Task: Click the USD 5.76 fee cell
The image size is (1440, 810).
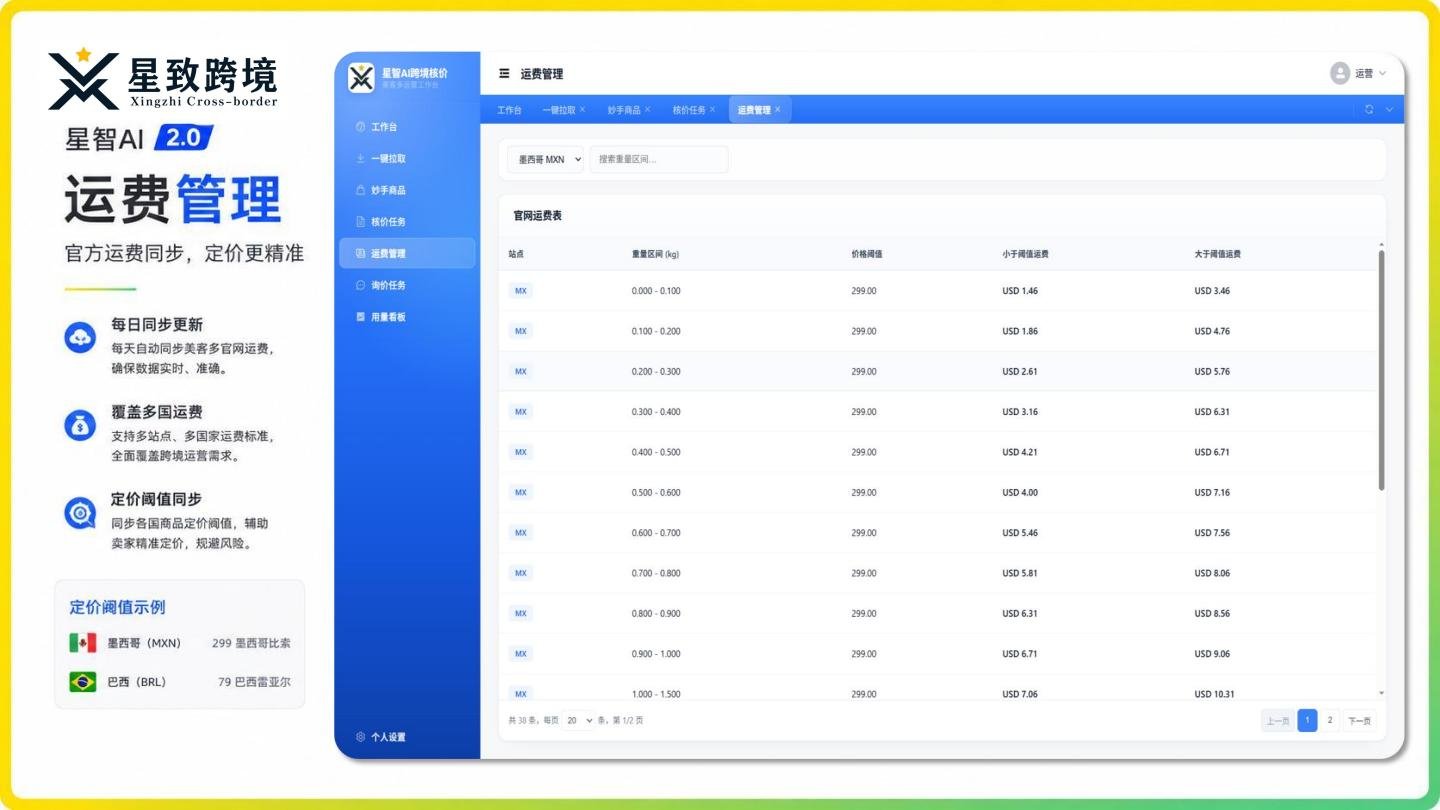Action: (1212, 371)
